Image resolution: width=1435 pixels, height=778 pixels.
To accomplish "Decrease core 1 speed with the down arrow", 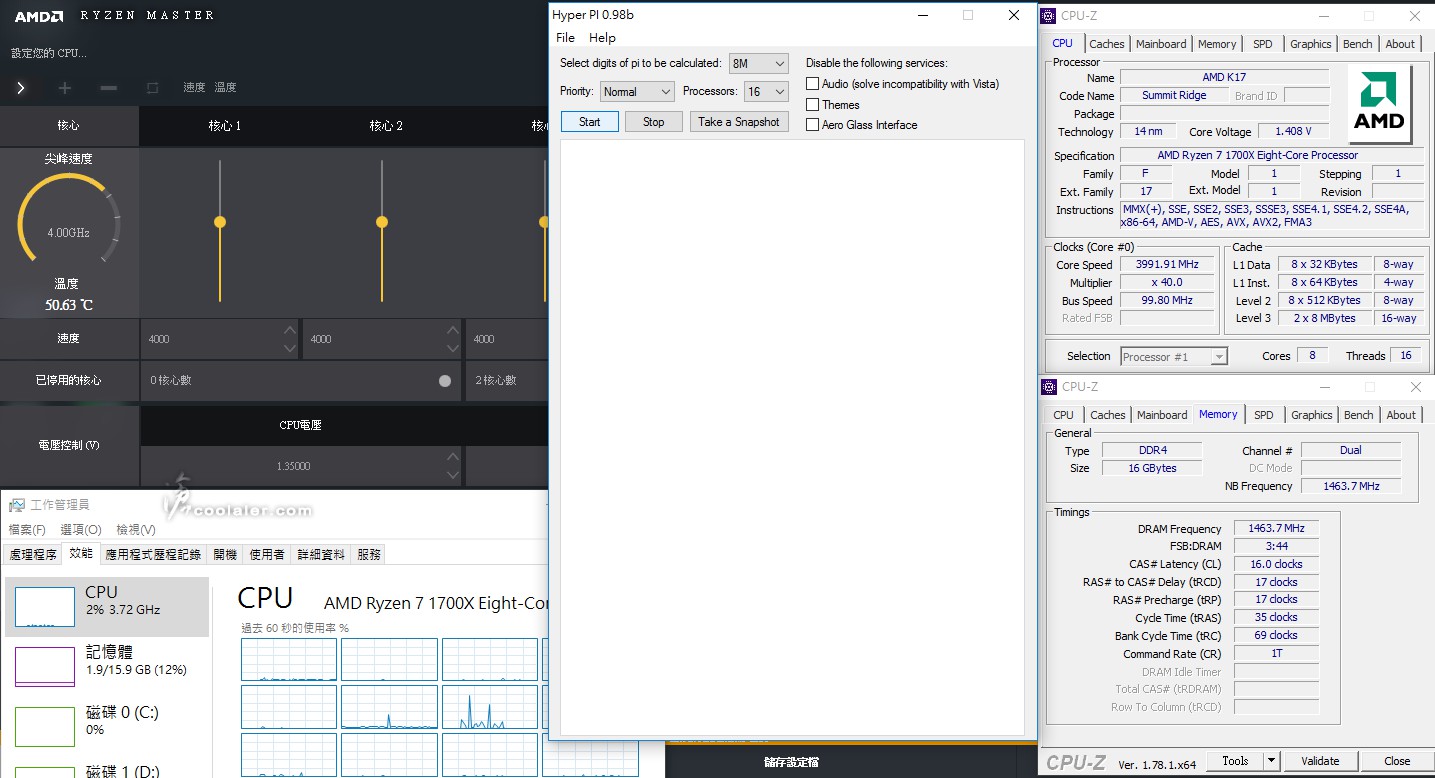I will click(x=290, y=348).
